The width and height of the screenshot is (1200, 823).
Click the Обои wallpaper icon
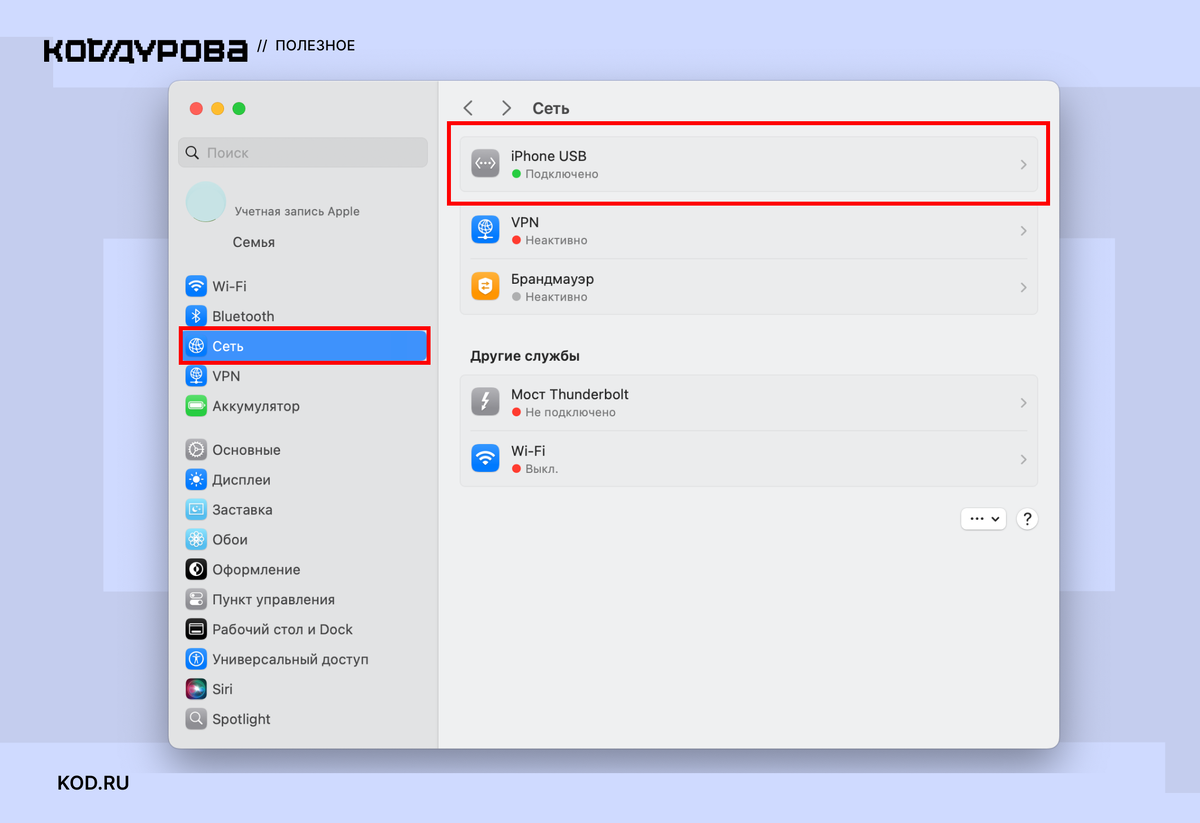pyautogui.click(x=196, y=540)
